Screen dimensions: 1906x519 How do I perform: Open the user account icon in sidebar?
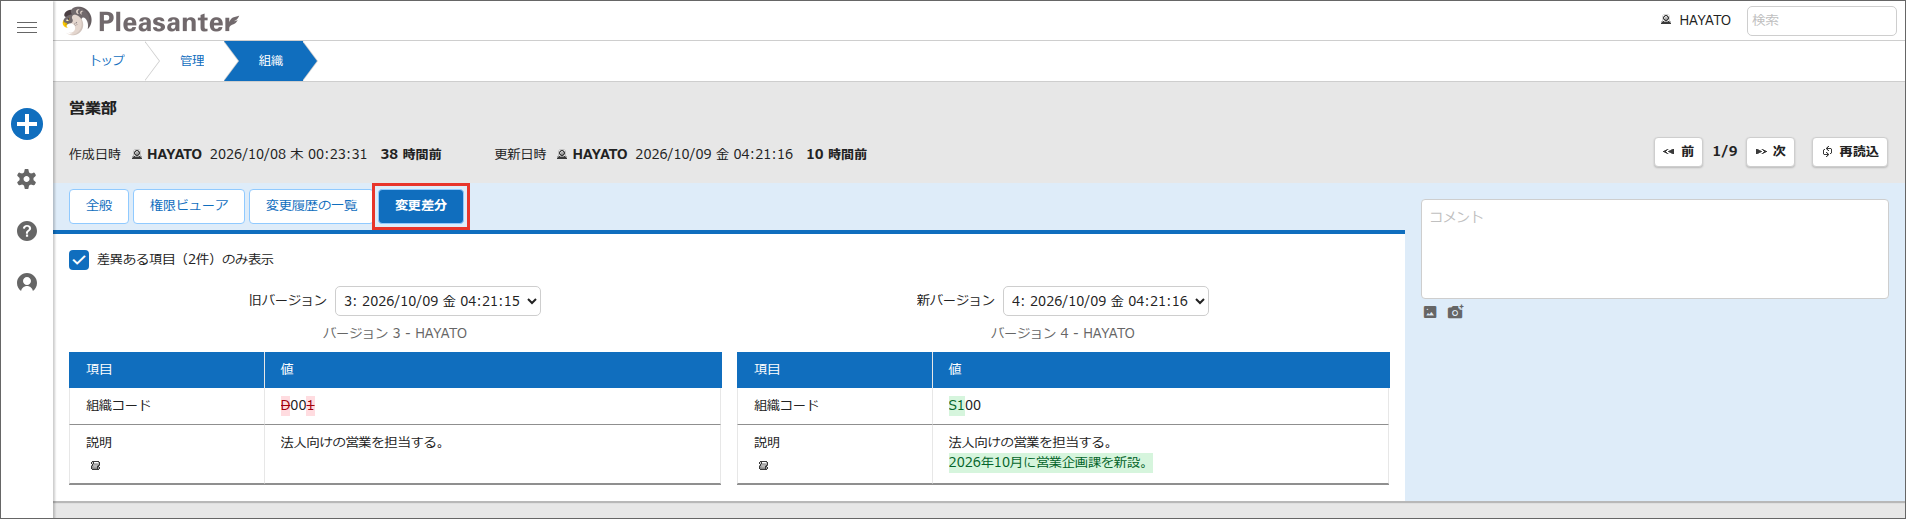point(27,283)
